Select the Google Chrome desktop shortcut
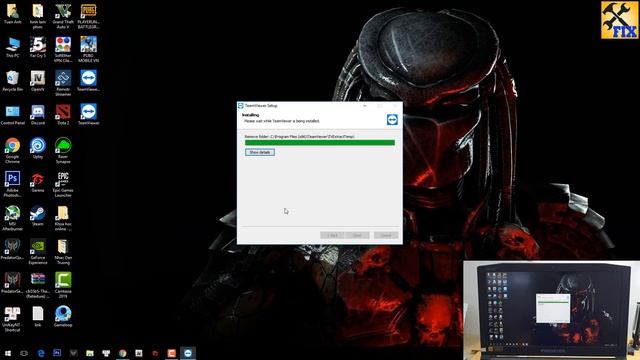 click(x=13, y=151)
